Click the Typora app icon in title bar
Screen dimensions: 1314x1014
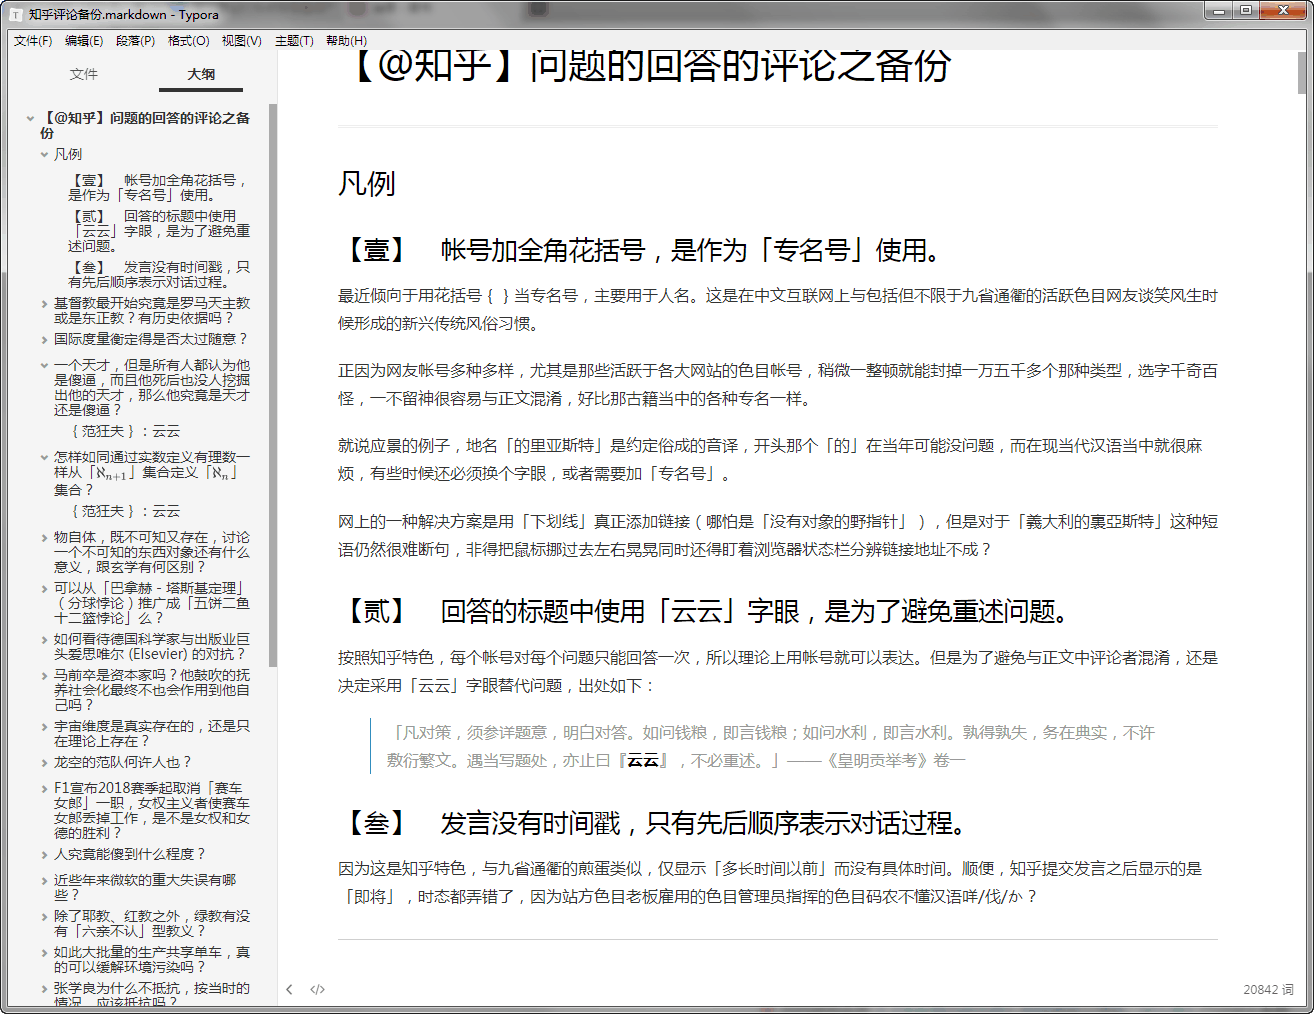(x=15, y=14)
